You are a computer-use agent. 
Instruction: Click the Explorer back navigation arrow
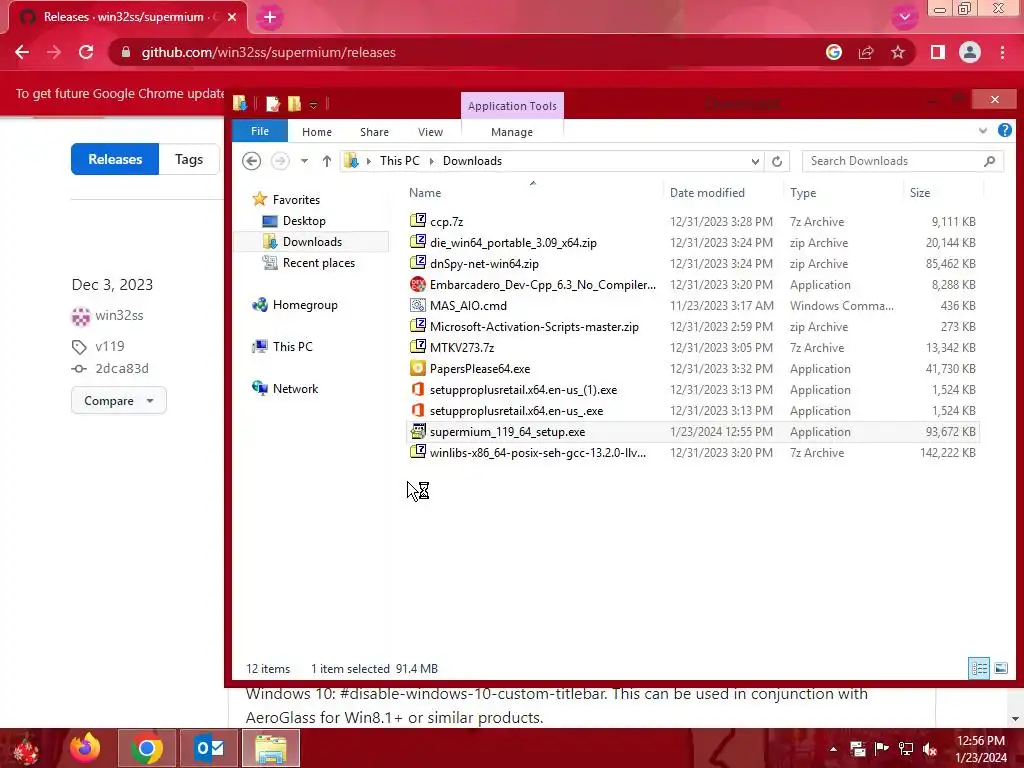coord(251,161)
